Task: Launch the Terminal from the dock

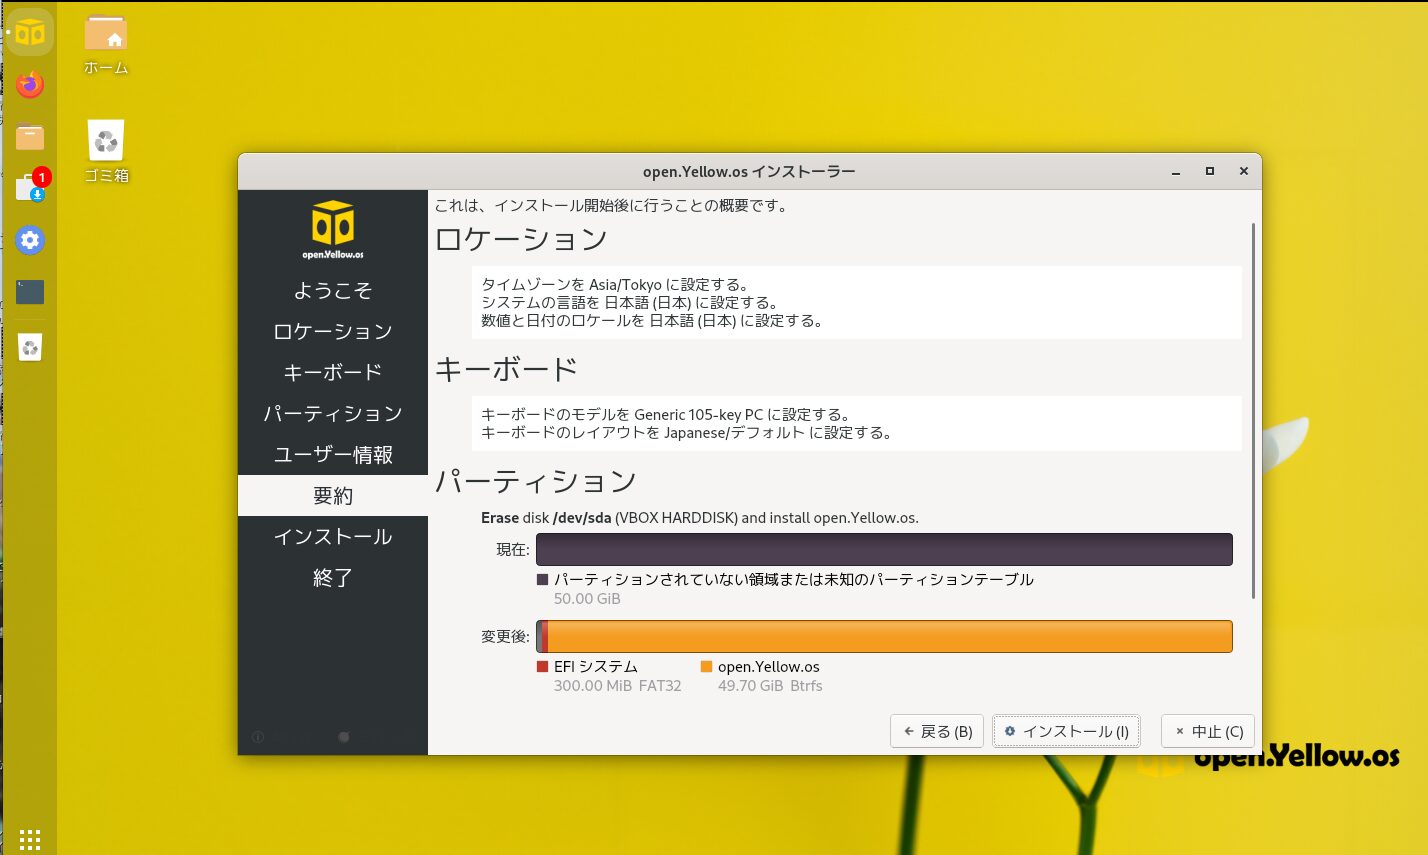Action: 30,292
